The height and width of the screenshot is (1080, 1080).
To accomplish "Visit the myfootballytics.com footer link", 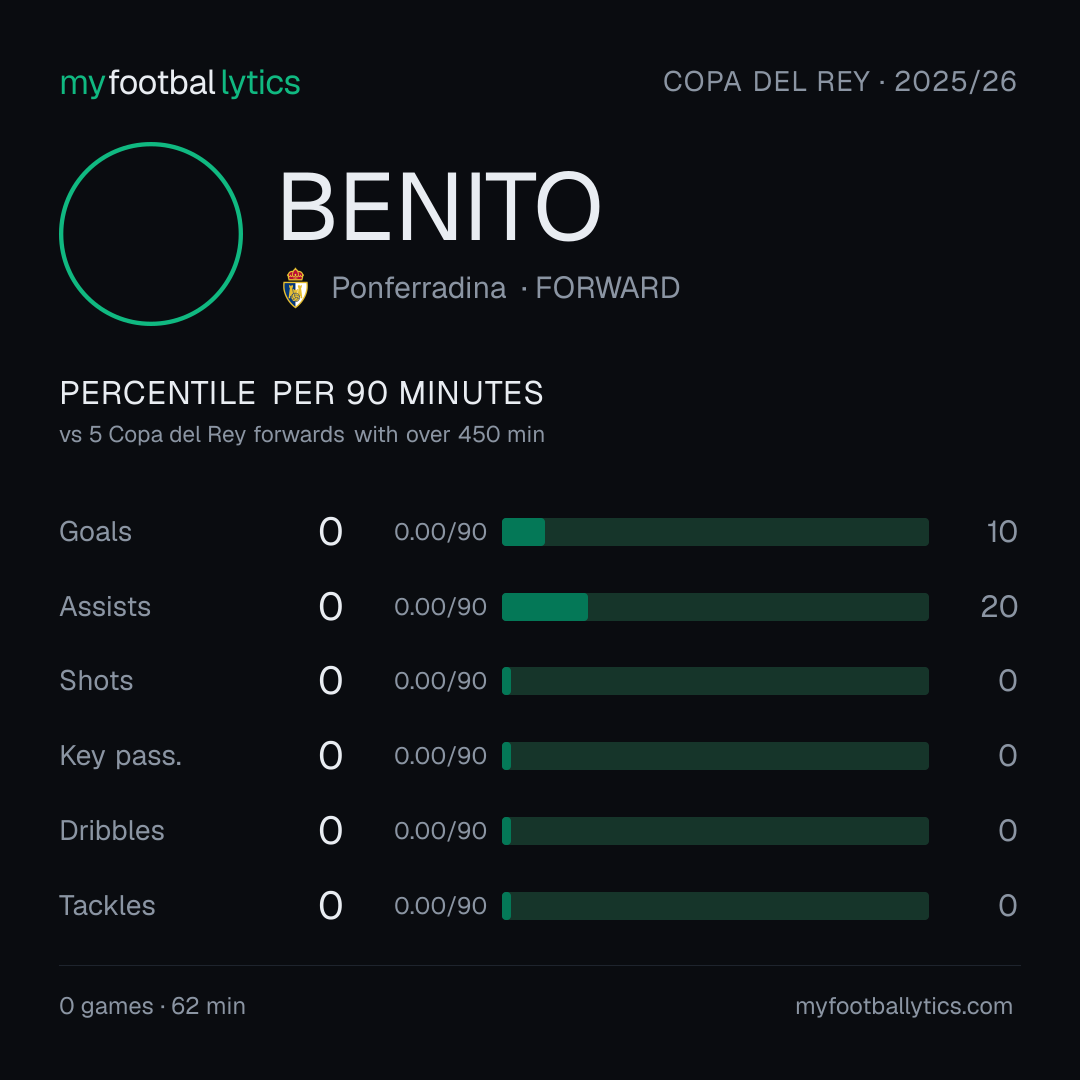I will click(x=904, y=1006).
